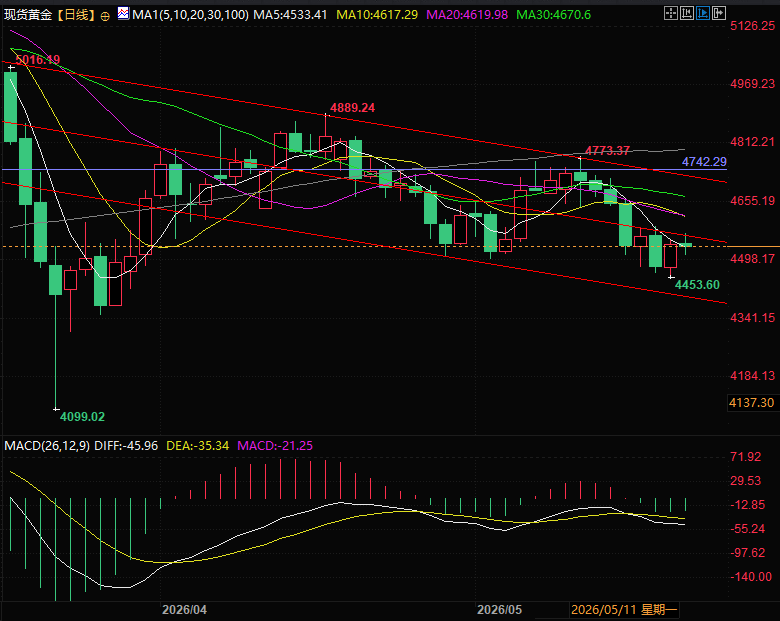Click the highlighted blue playback chart icon
This screenshot has height=621, width=780.
[703, 13]
